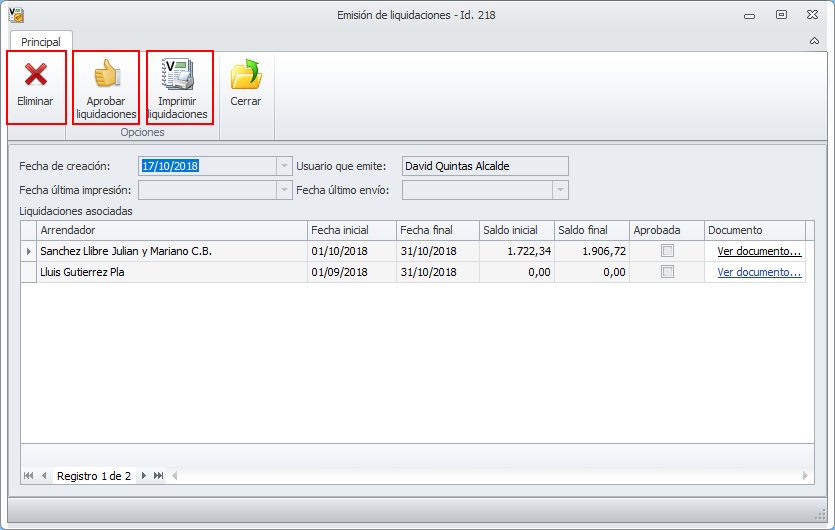The image size is (835, 530).
Task: Check Aprobada for Lluis Gutierrez Pla
Action: click(x=667, y=272)
